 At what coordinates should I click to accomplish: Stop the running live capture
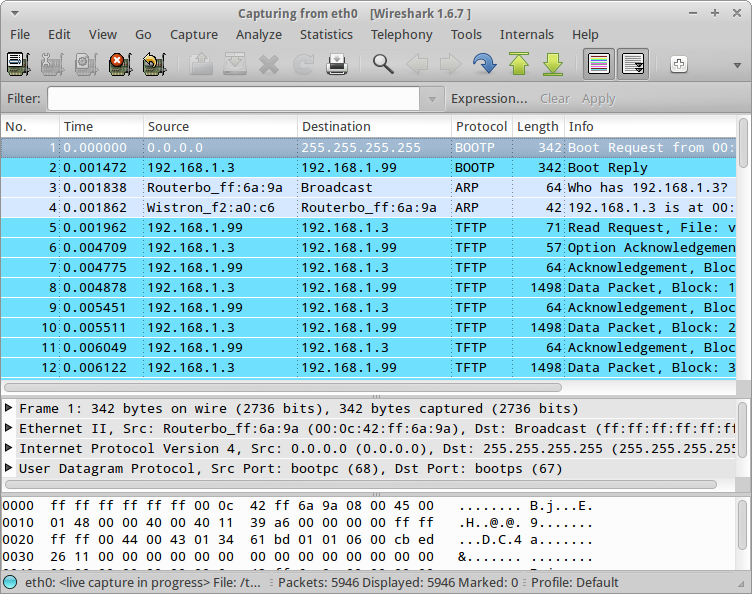[x=120, y=64]
